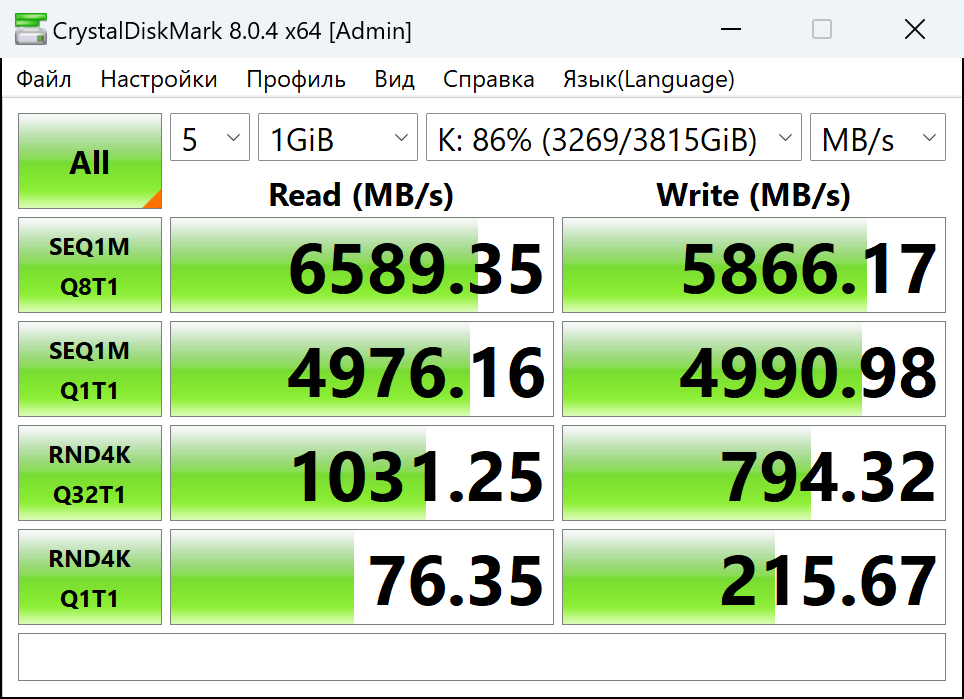Start the SEQ1M Q1T1 test
964x699 pixels.
click(x=90, y=369)
